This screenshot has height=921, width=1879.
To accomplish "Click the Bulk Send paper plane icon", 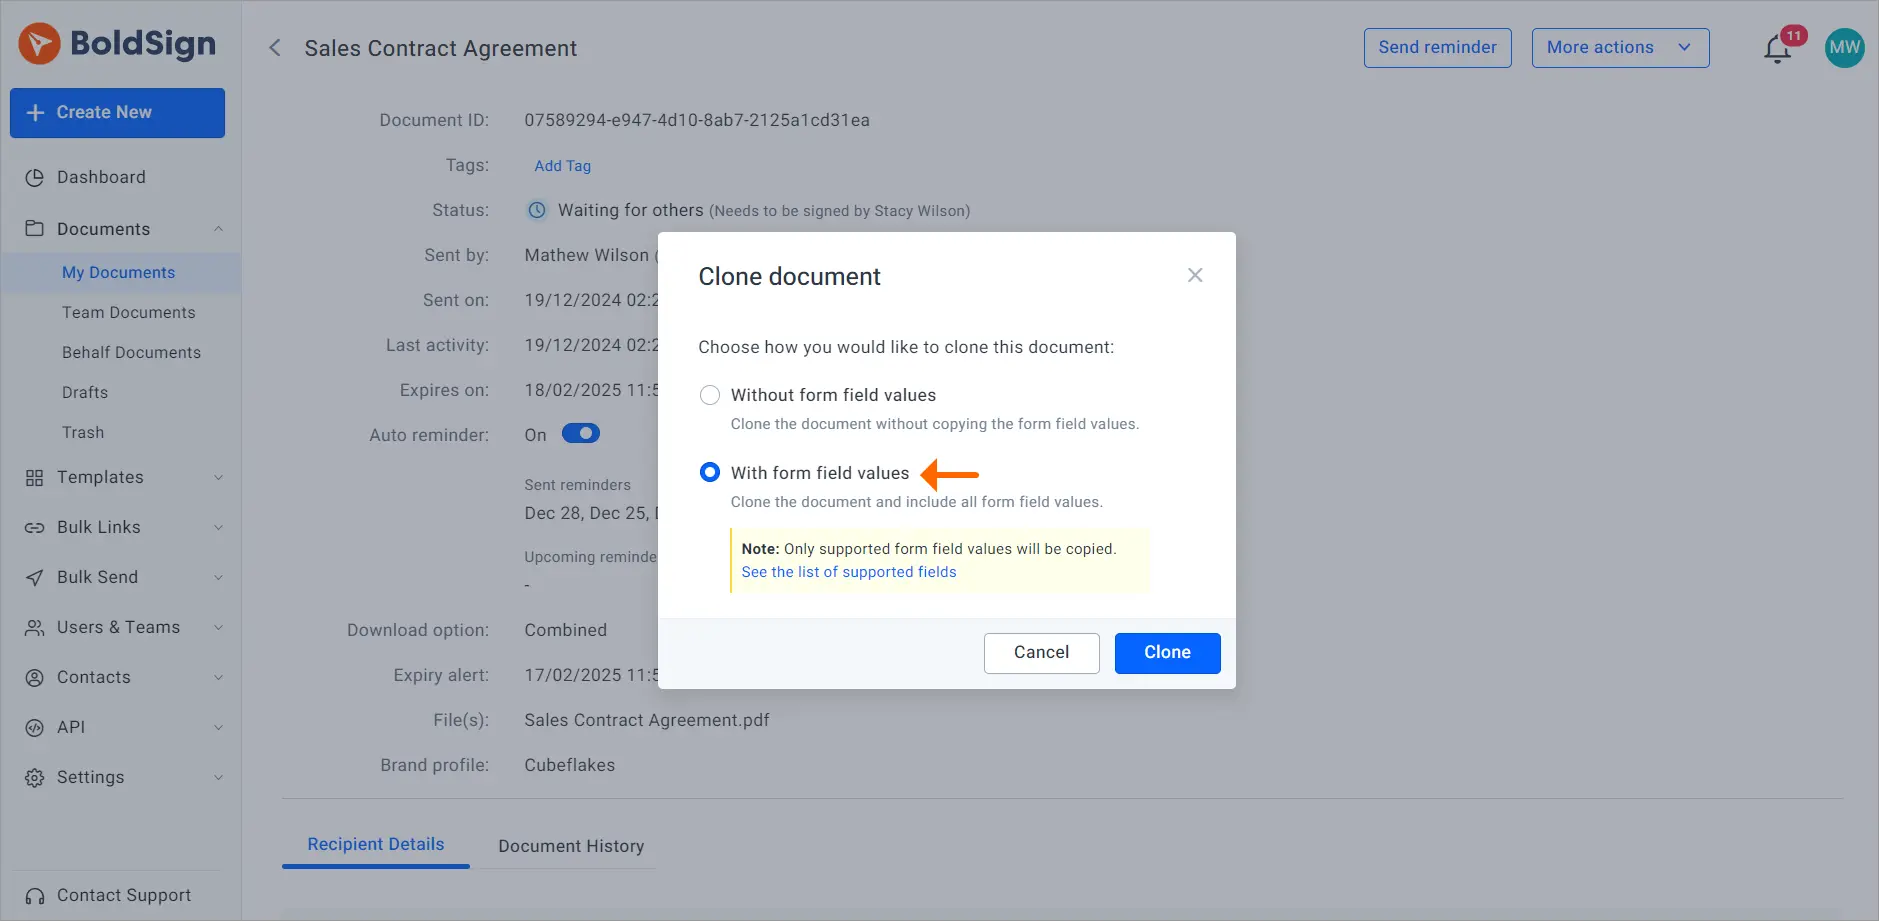I will (35, 578).
